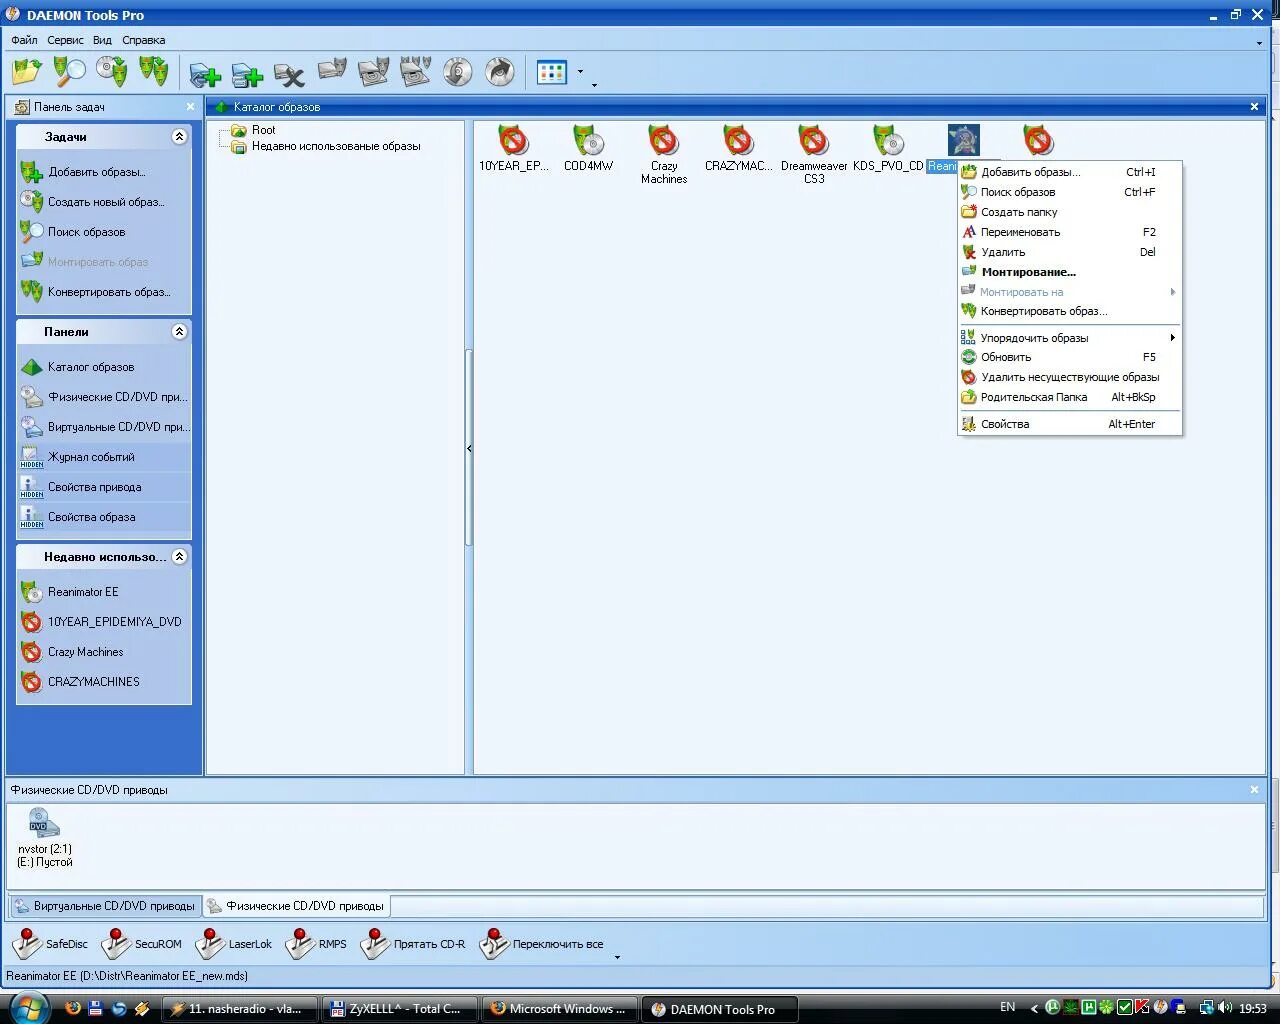The width and height of the screenshot is (1280, 1024).
Task: Click the burn disc toolbar icon
Action: pos(499,72)
